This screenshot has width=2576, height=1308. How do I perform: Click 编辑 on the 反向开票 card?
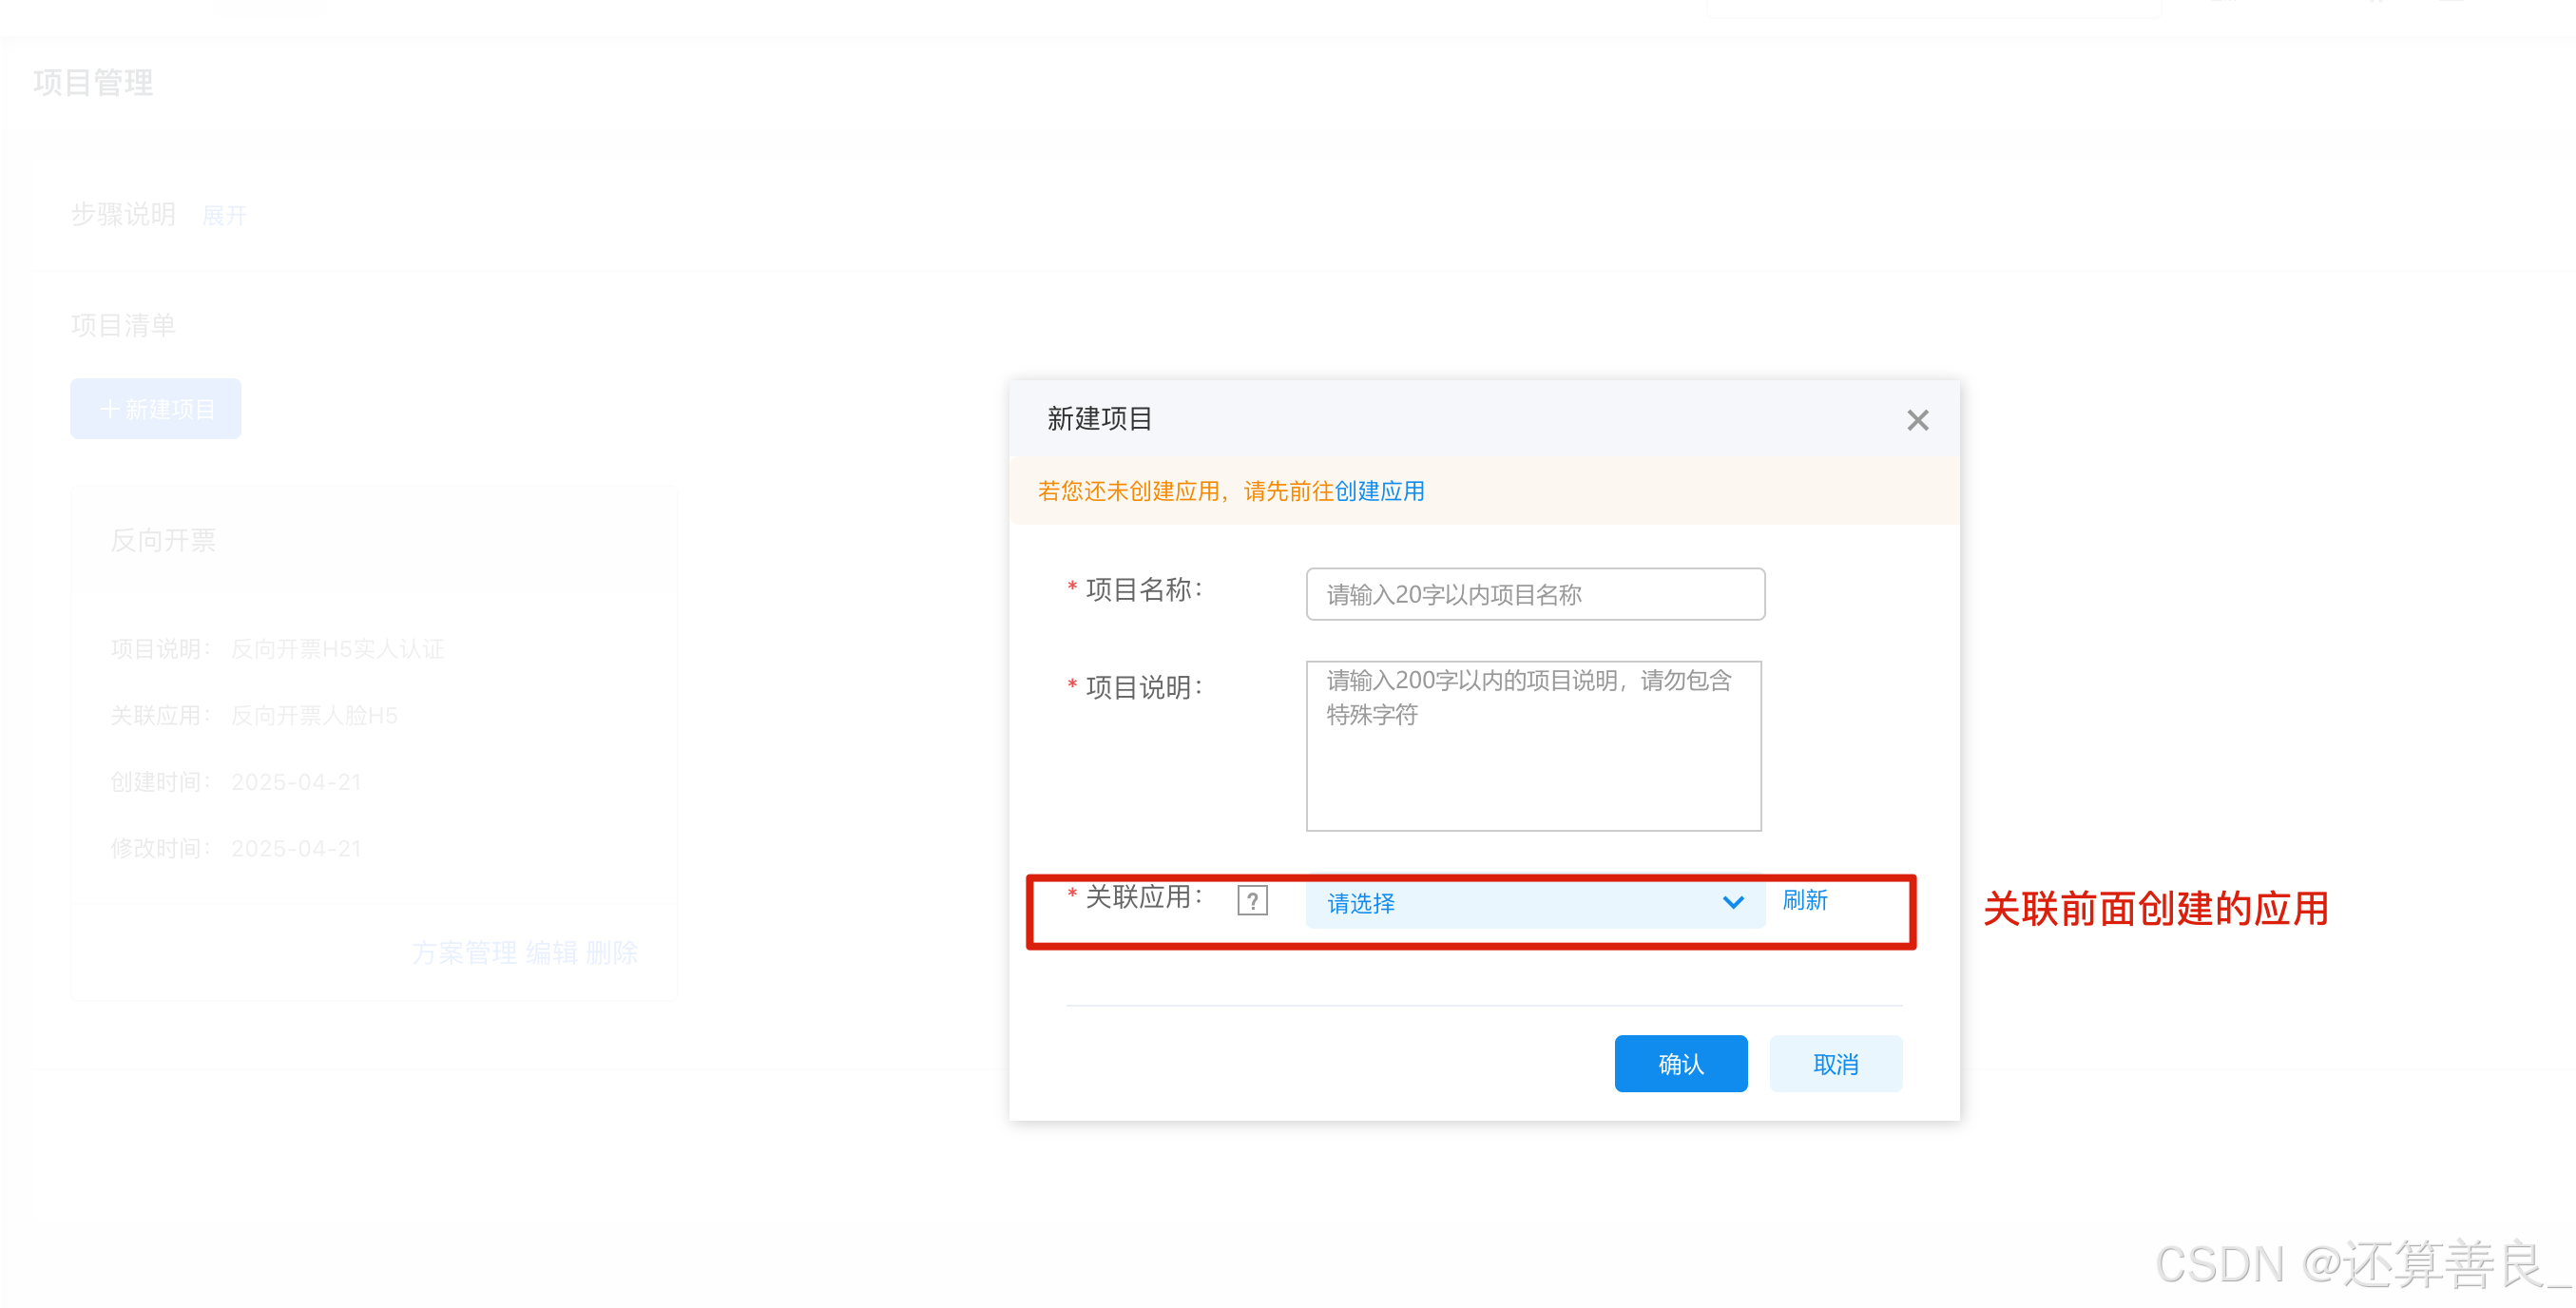pos(551,952)
